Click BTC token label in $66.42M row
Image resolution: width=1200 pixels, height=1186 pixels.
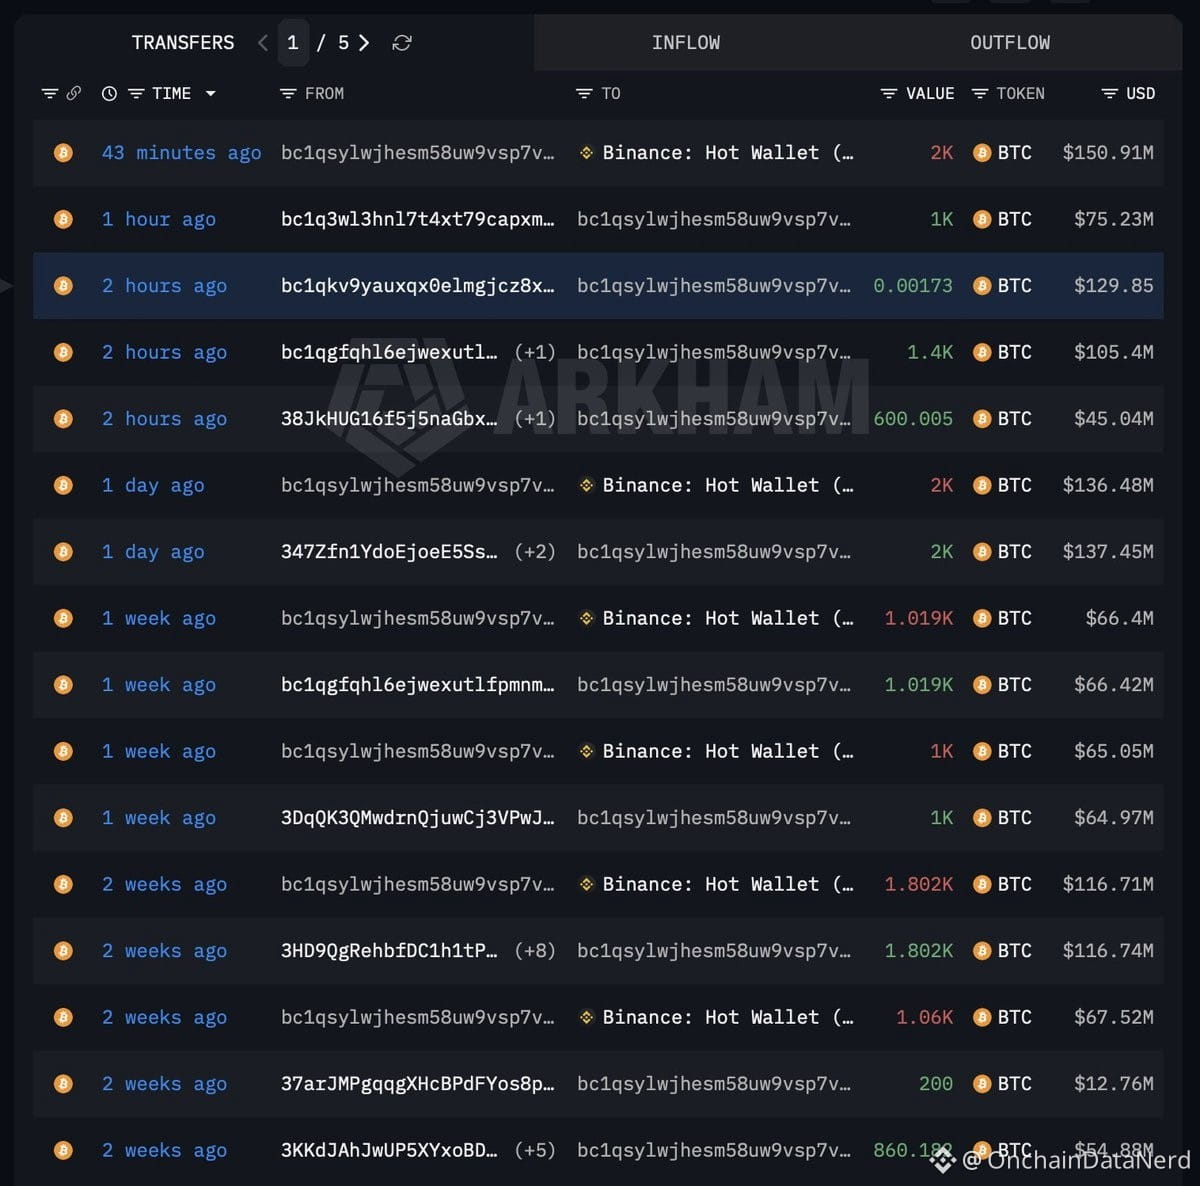point(1014,685)
